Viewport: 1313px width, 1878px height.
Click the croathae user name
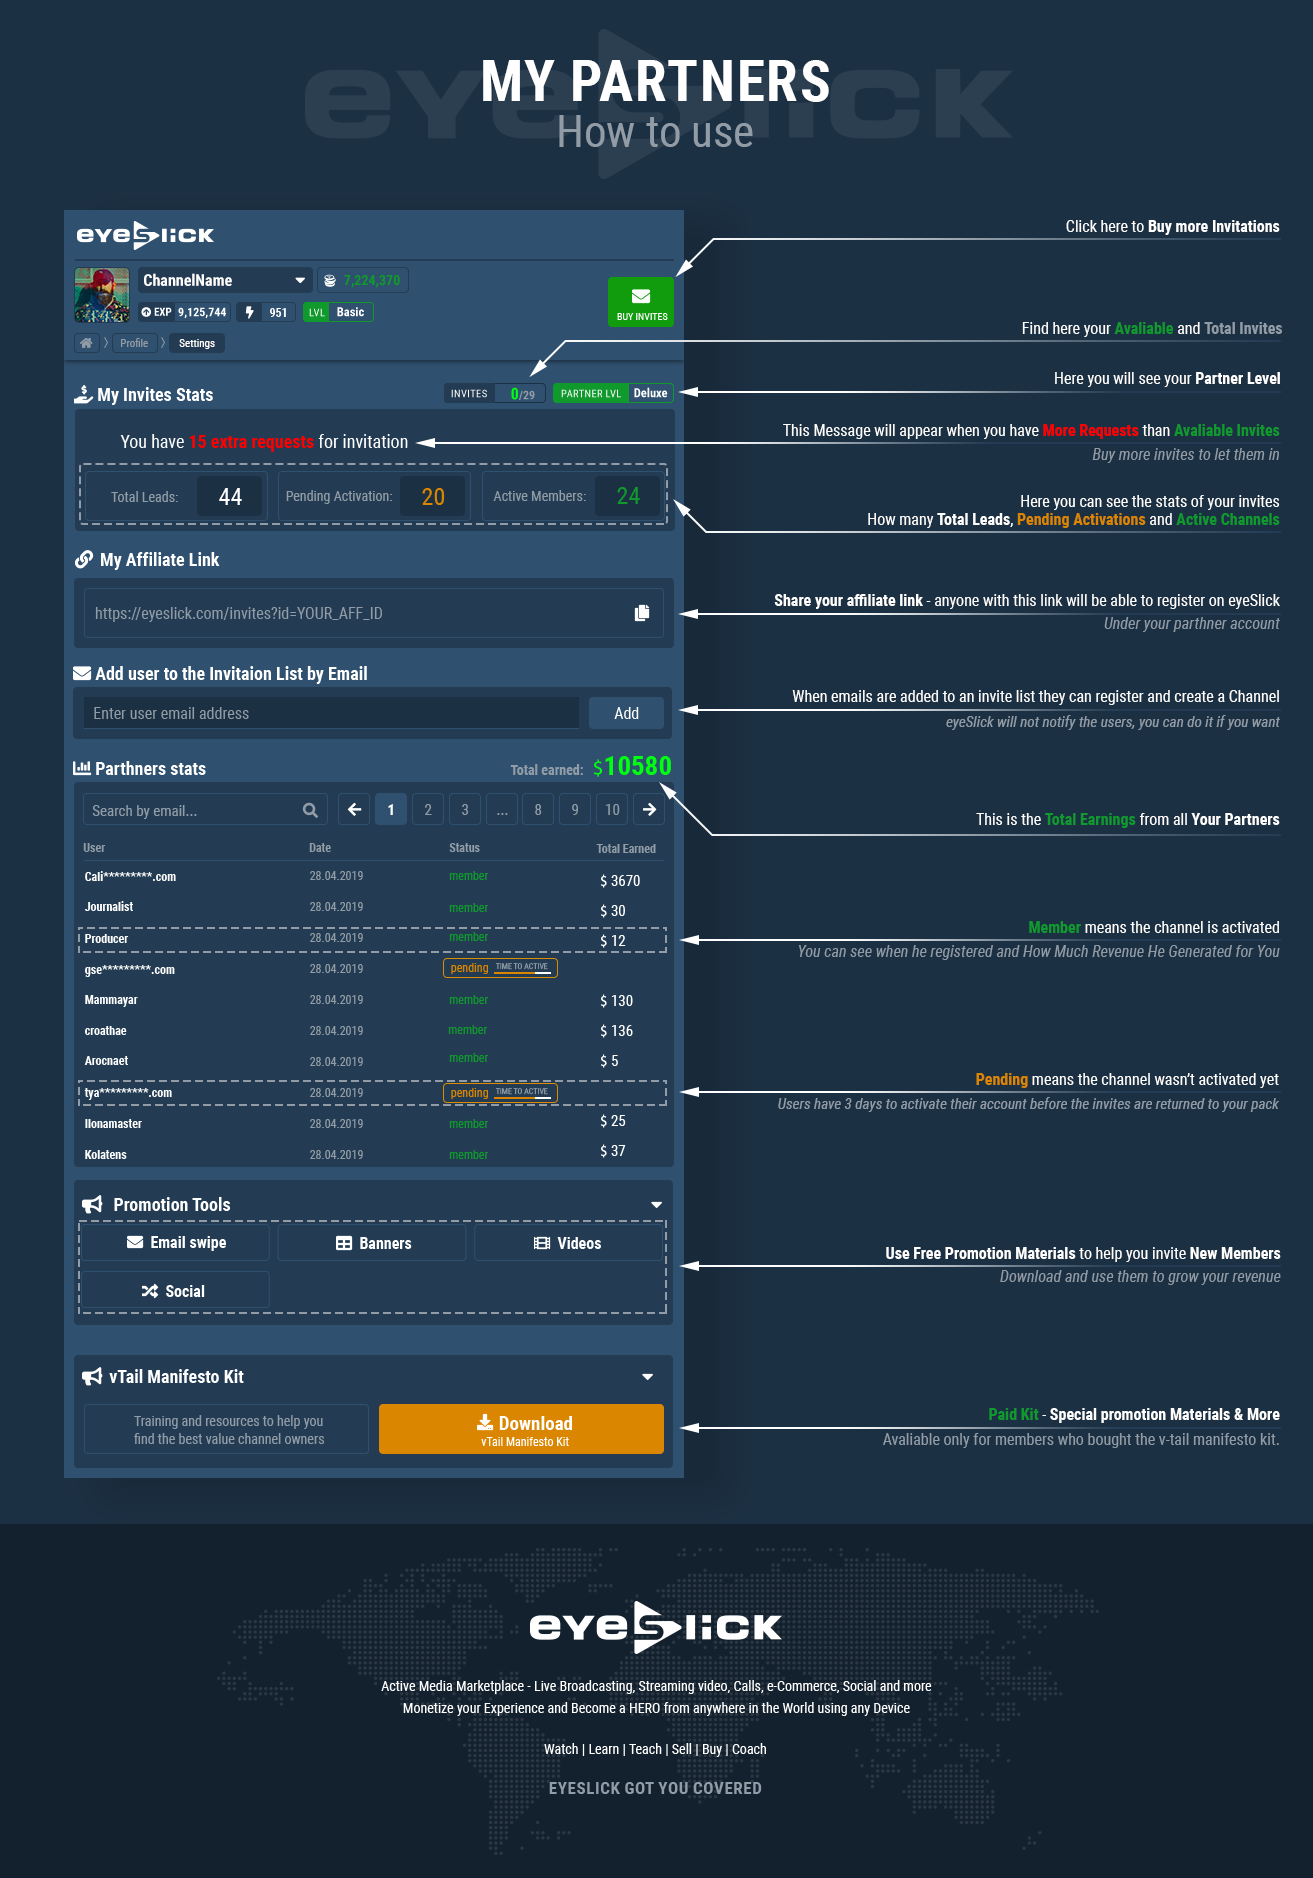(105, 1031)
